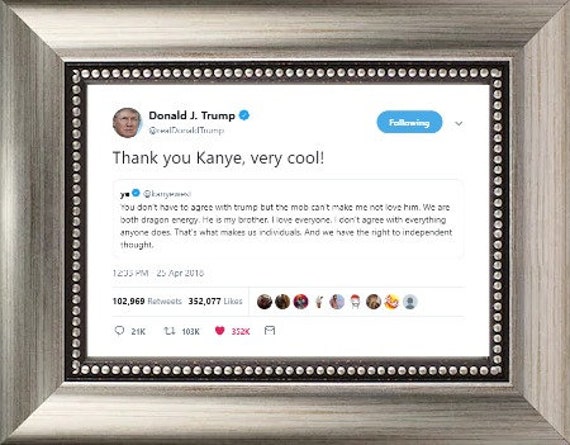Click the blue verified badge beside Trump
Image resolution: width=570 pixels, height=445 pixels.
pyautogui.click(x=244, y=116)
